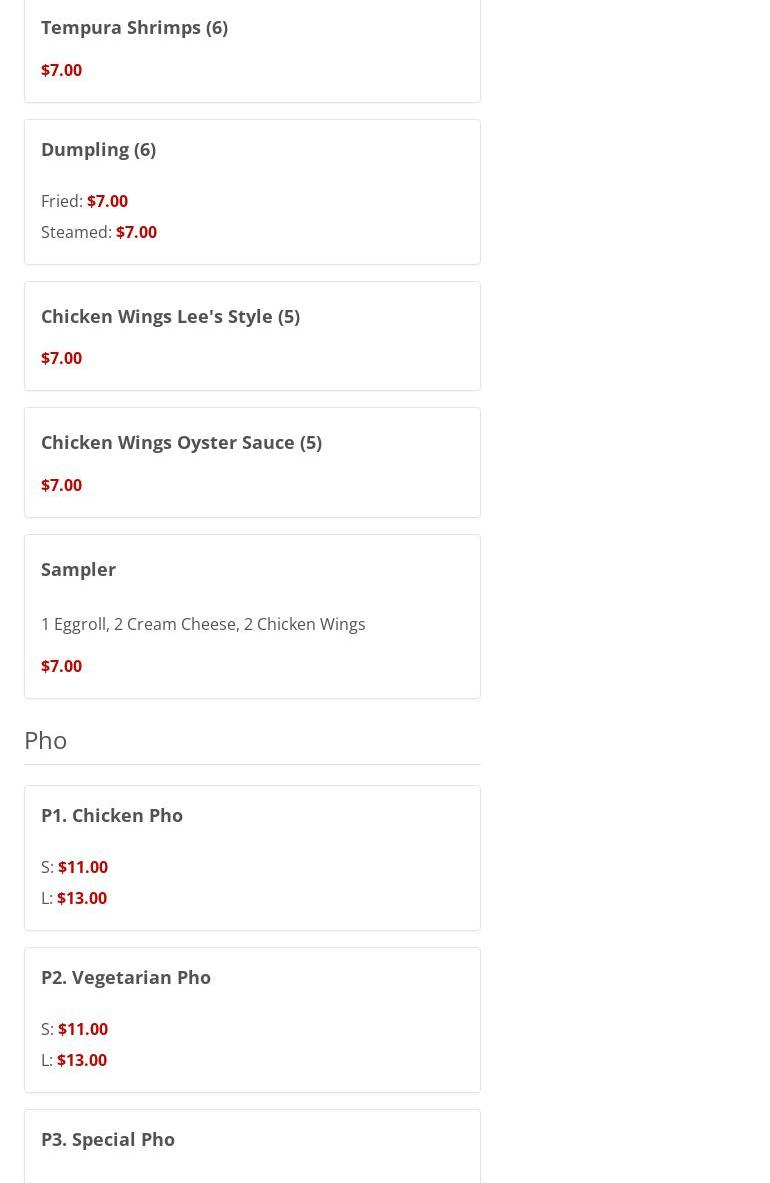Open the Tempura Shrimps (6) item

[134, 27]
